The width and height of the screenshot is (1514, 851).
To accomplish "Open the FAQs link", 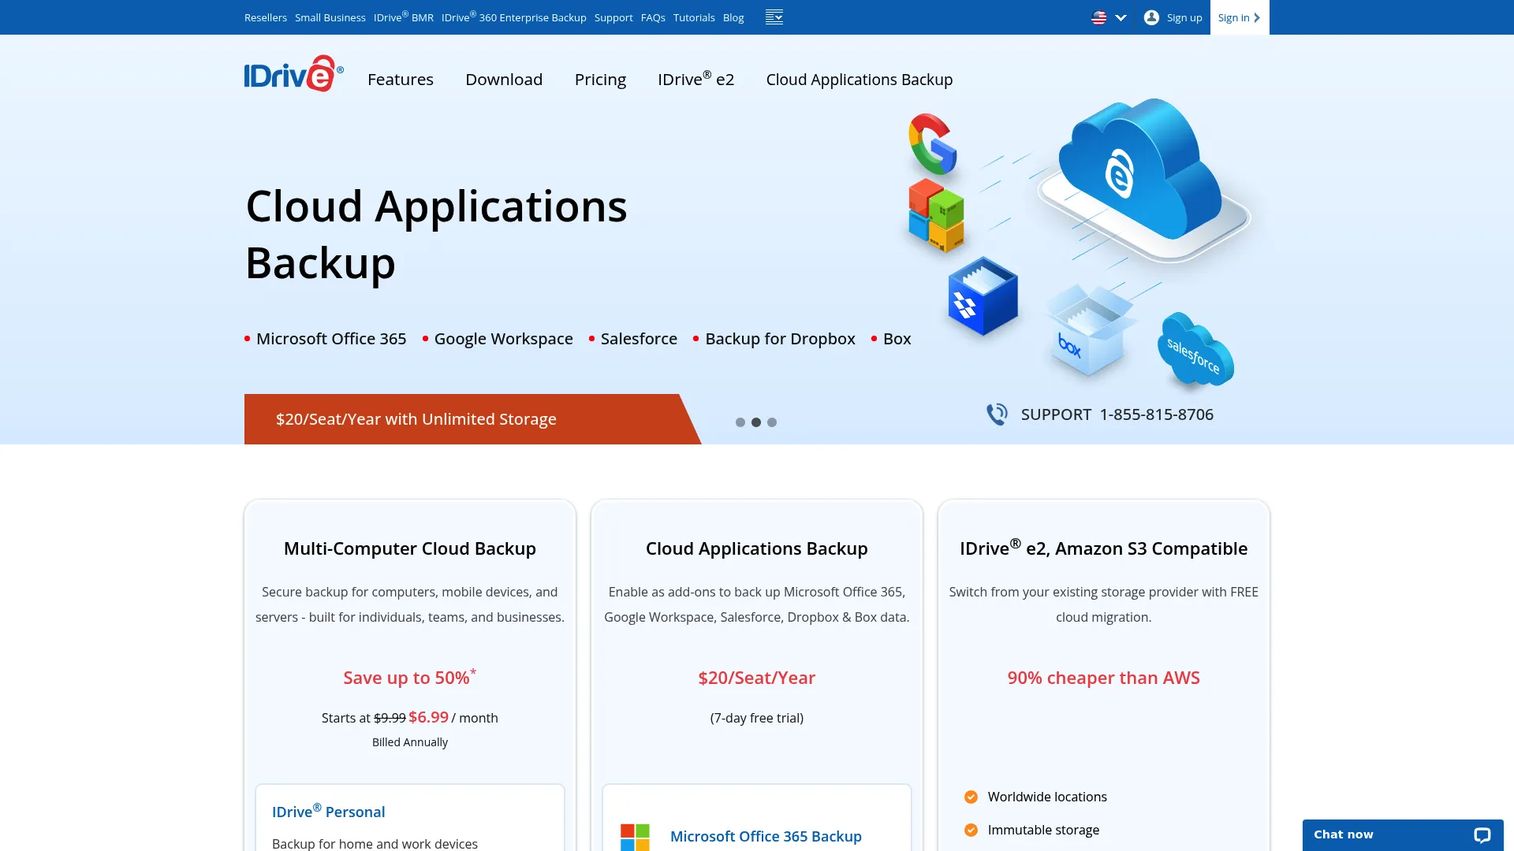I will coord(653,18).
